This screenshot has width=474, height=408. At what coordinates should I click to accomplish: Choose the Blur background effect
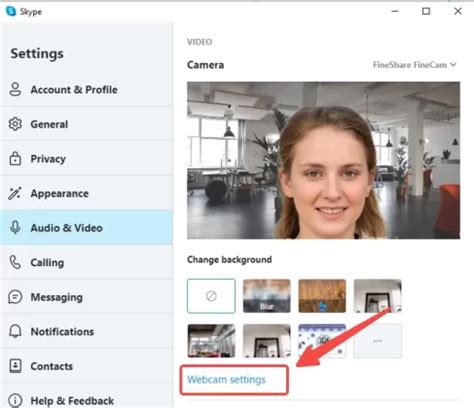point(267,296)
